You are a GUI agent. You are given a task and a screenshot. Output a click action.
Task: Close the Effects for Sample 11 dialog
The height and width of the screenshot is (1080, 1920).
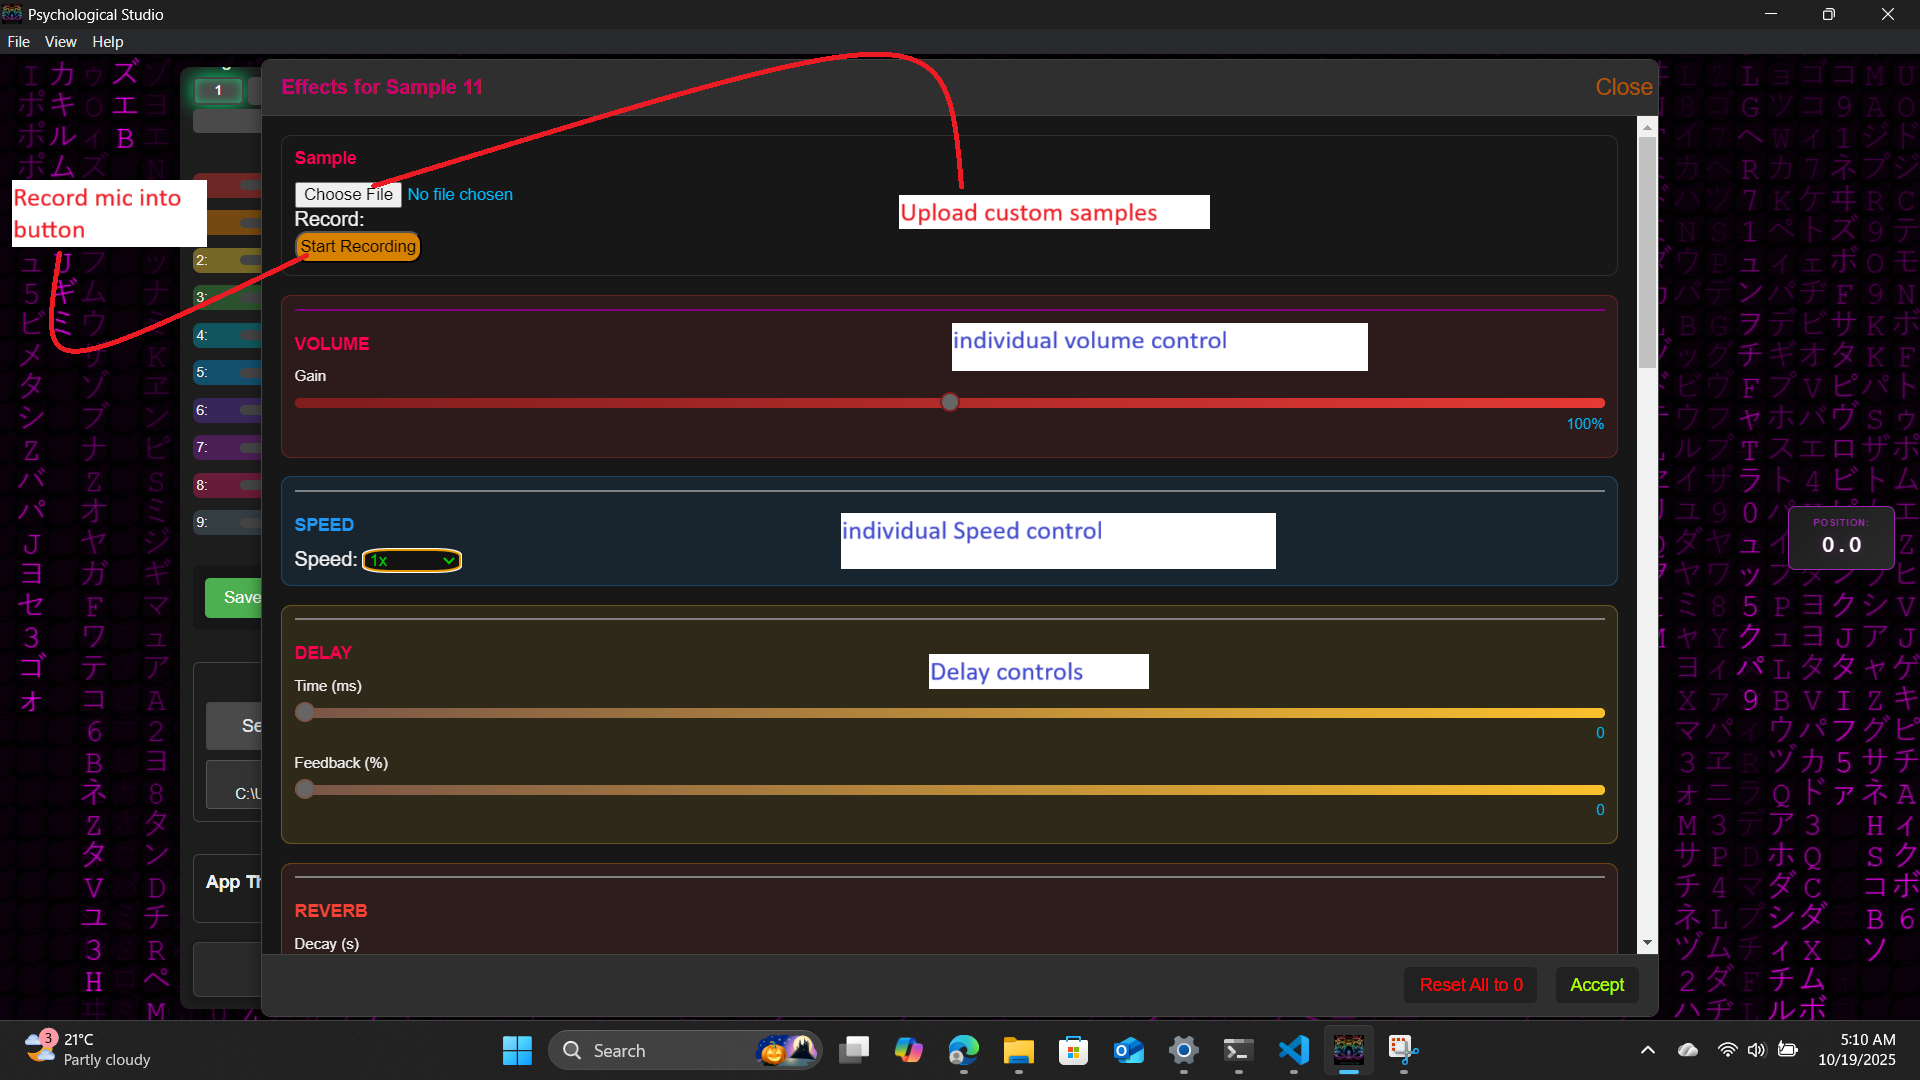point(1623,87)
